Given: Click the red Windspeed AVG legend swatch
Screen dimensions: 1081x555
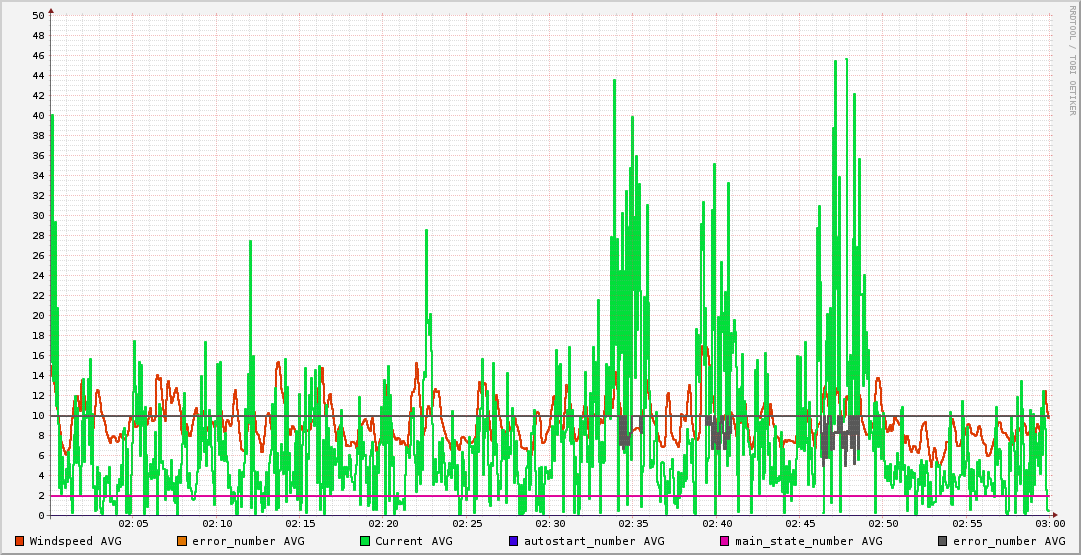Looking at the screenshot, I should click(19, 541).
